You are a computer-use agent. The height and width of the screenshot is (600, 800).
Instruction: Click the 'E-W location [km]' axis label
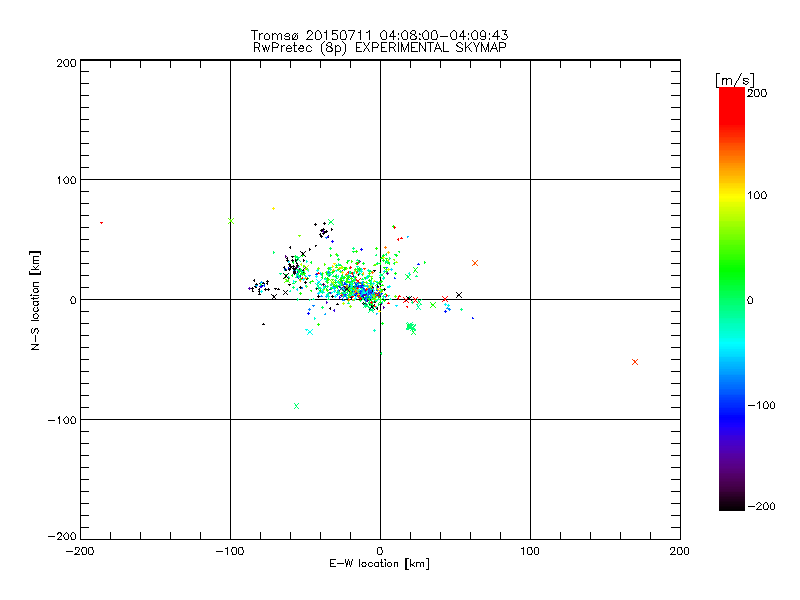coord(379,564)
